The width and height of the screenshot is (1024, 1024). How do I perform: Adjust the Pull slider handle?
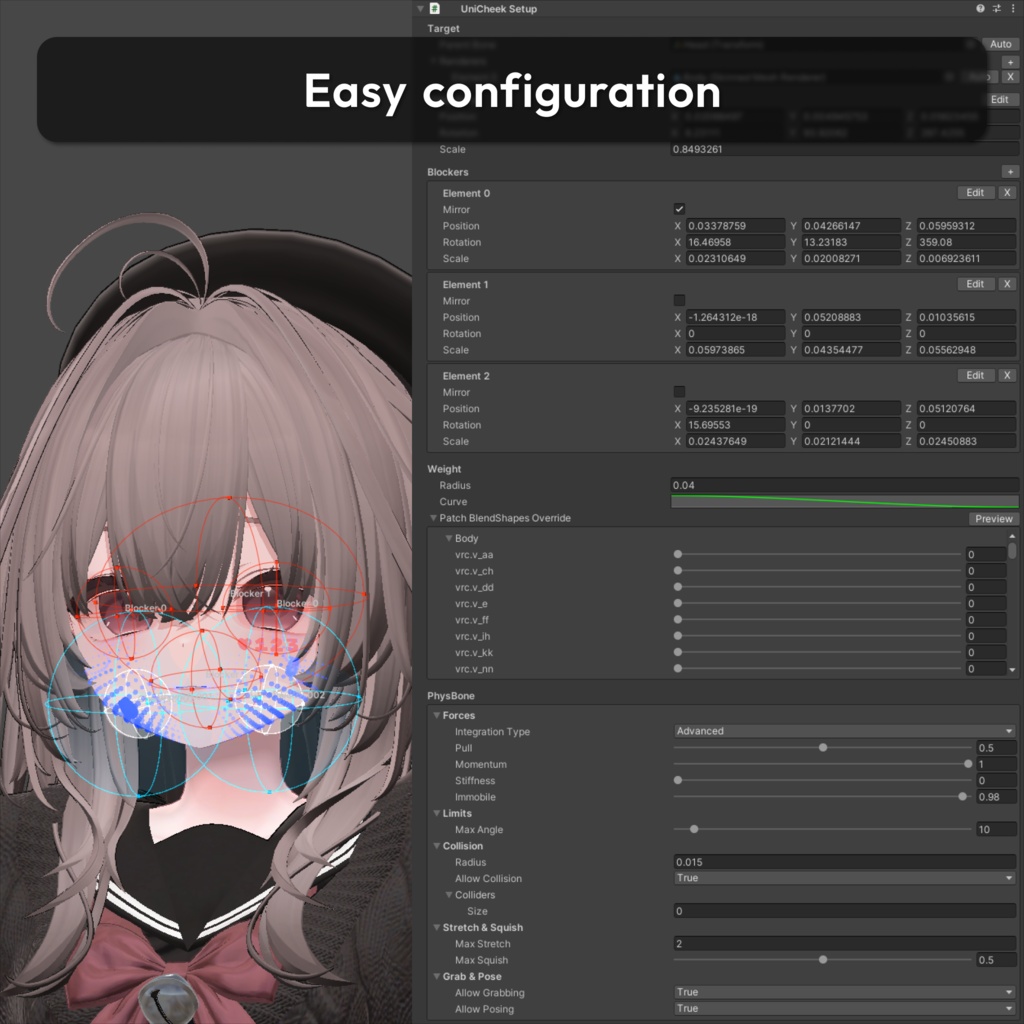tap(823, 747)
